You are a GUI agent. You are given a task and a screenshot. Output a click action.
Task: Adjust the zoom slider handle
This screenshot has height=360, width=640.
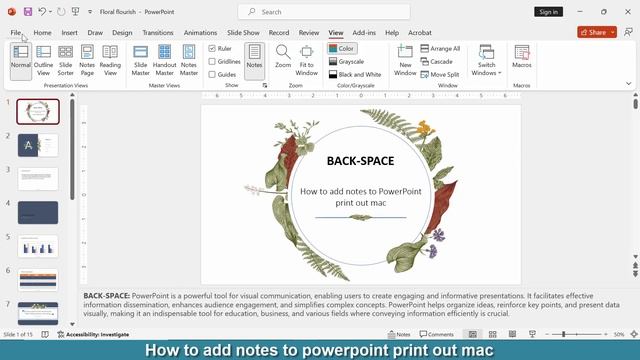[564, 334]
